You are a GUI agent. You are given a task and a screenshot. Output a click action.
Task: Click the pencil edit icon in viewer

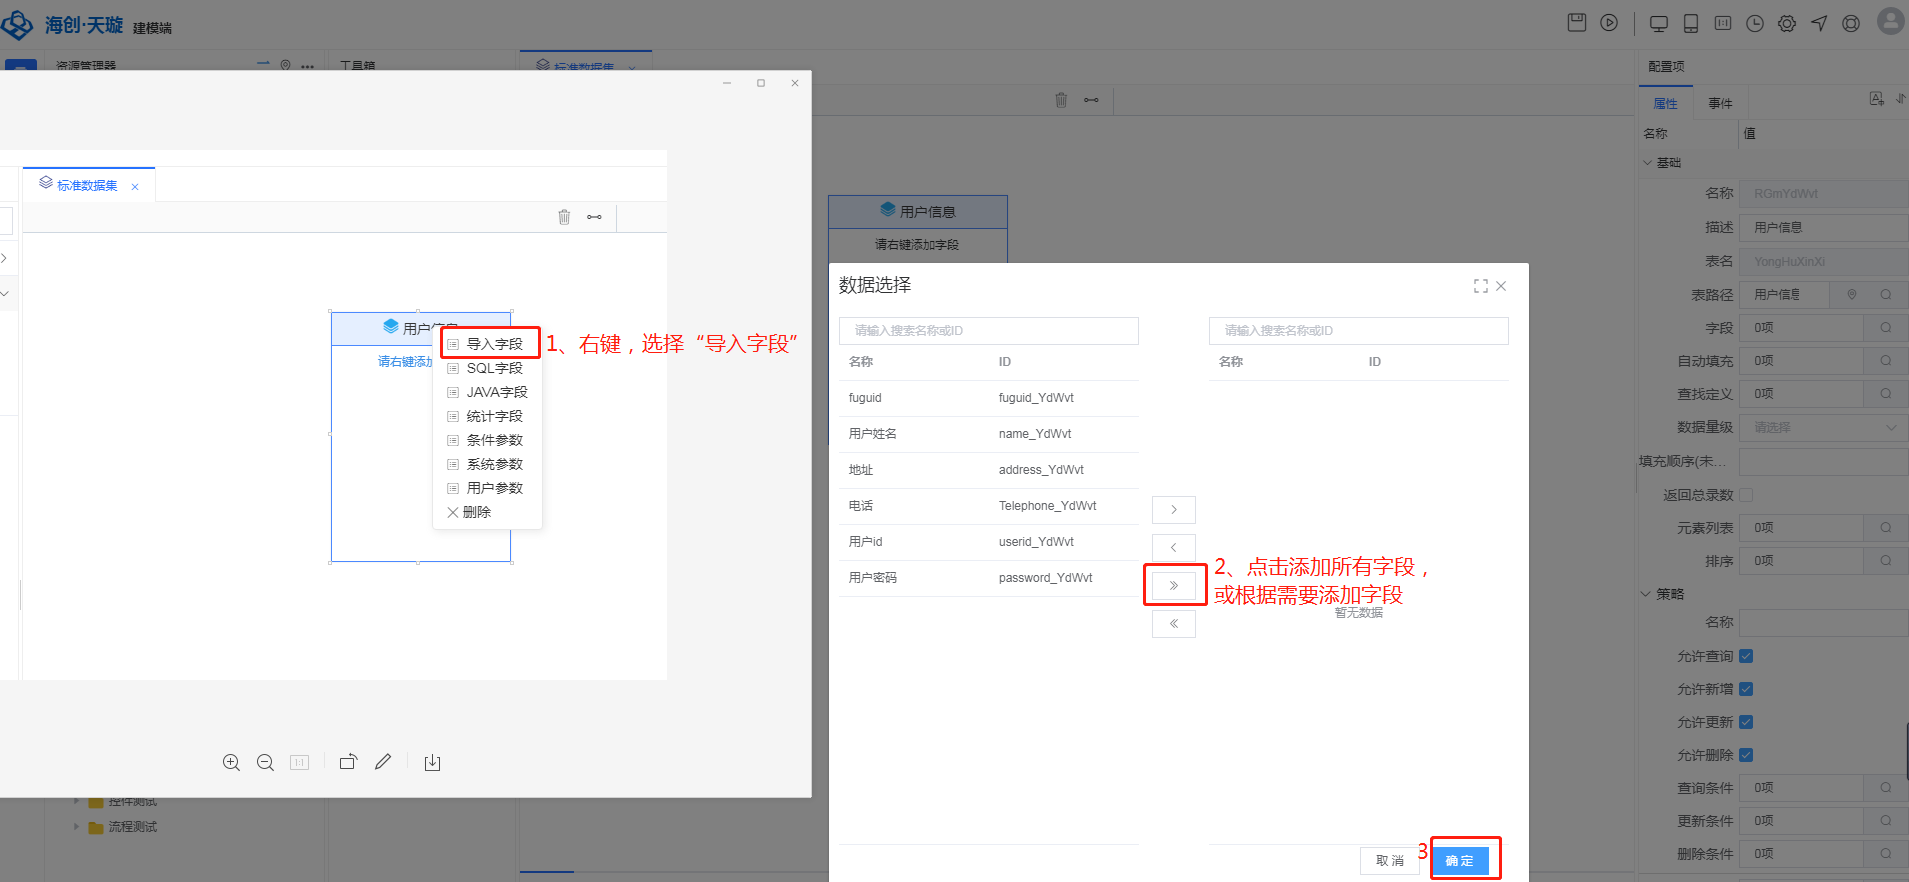(x=383, y=762)
